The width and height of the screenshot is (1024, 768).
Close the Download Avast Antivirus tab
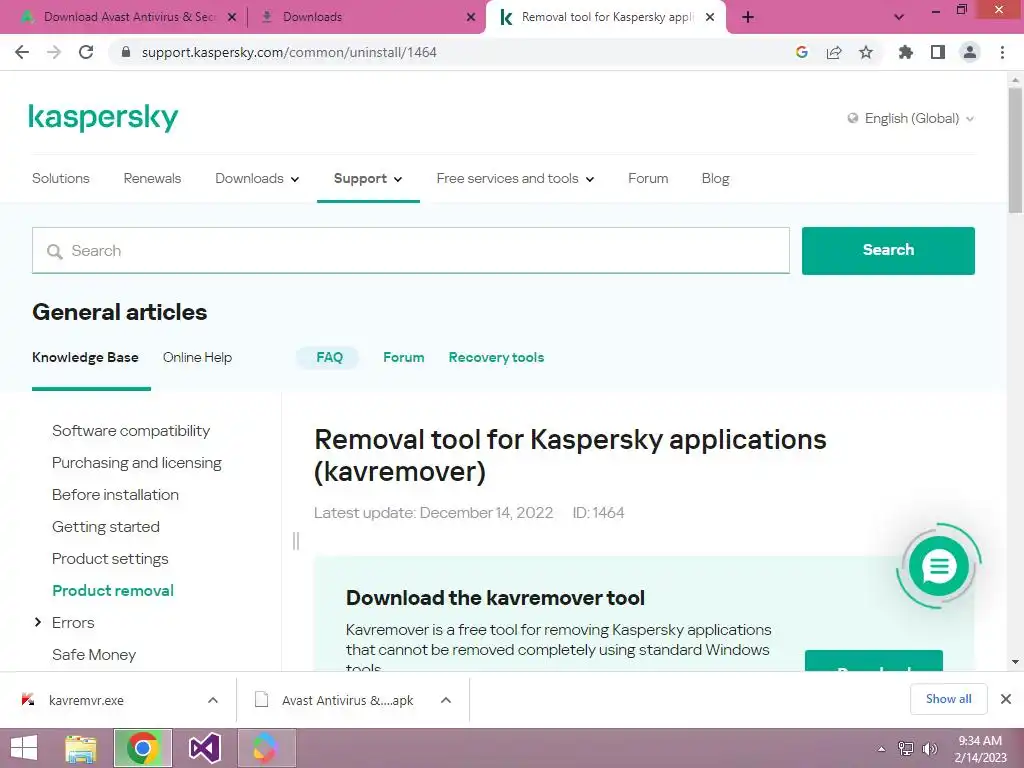click(232, 17)
